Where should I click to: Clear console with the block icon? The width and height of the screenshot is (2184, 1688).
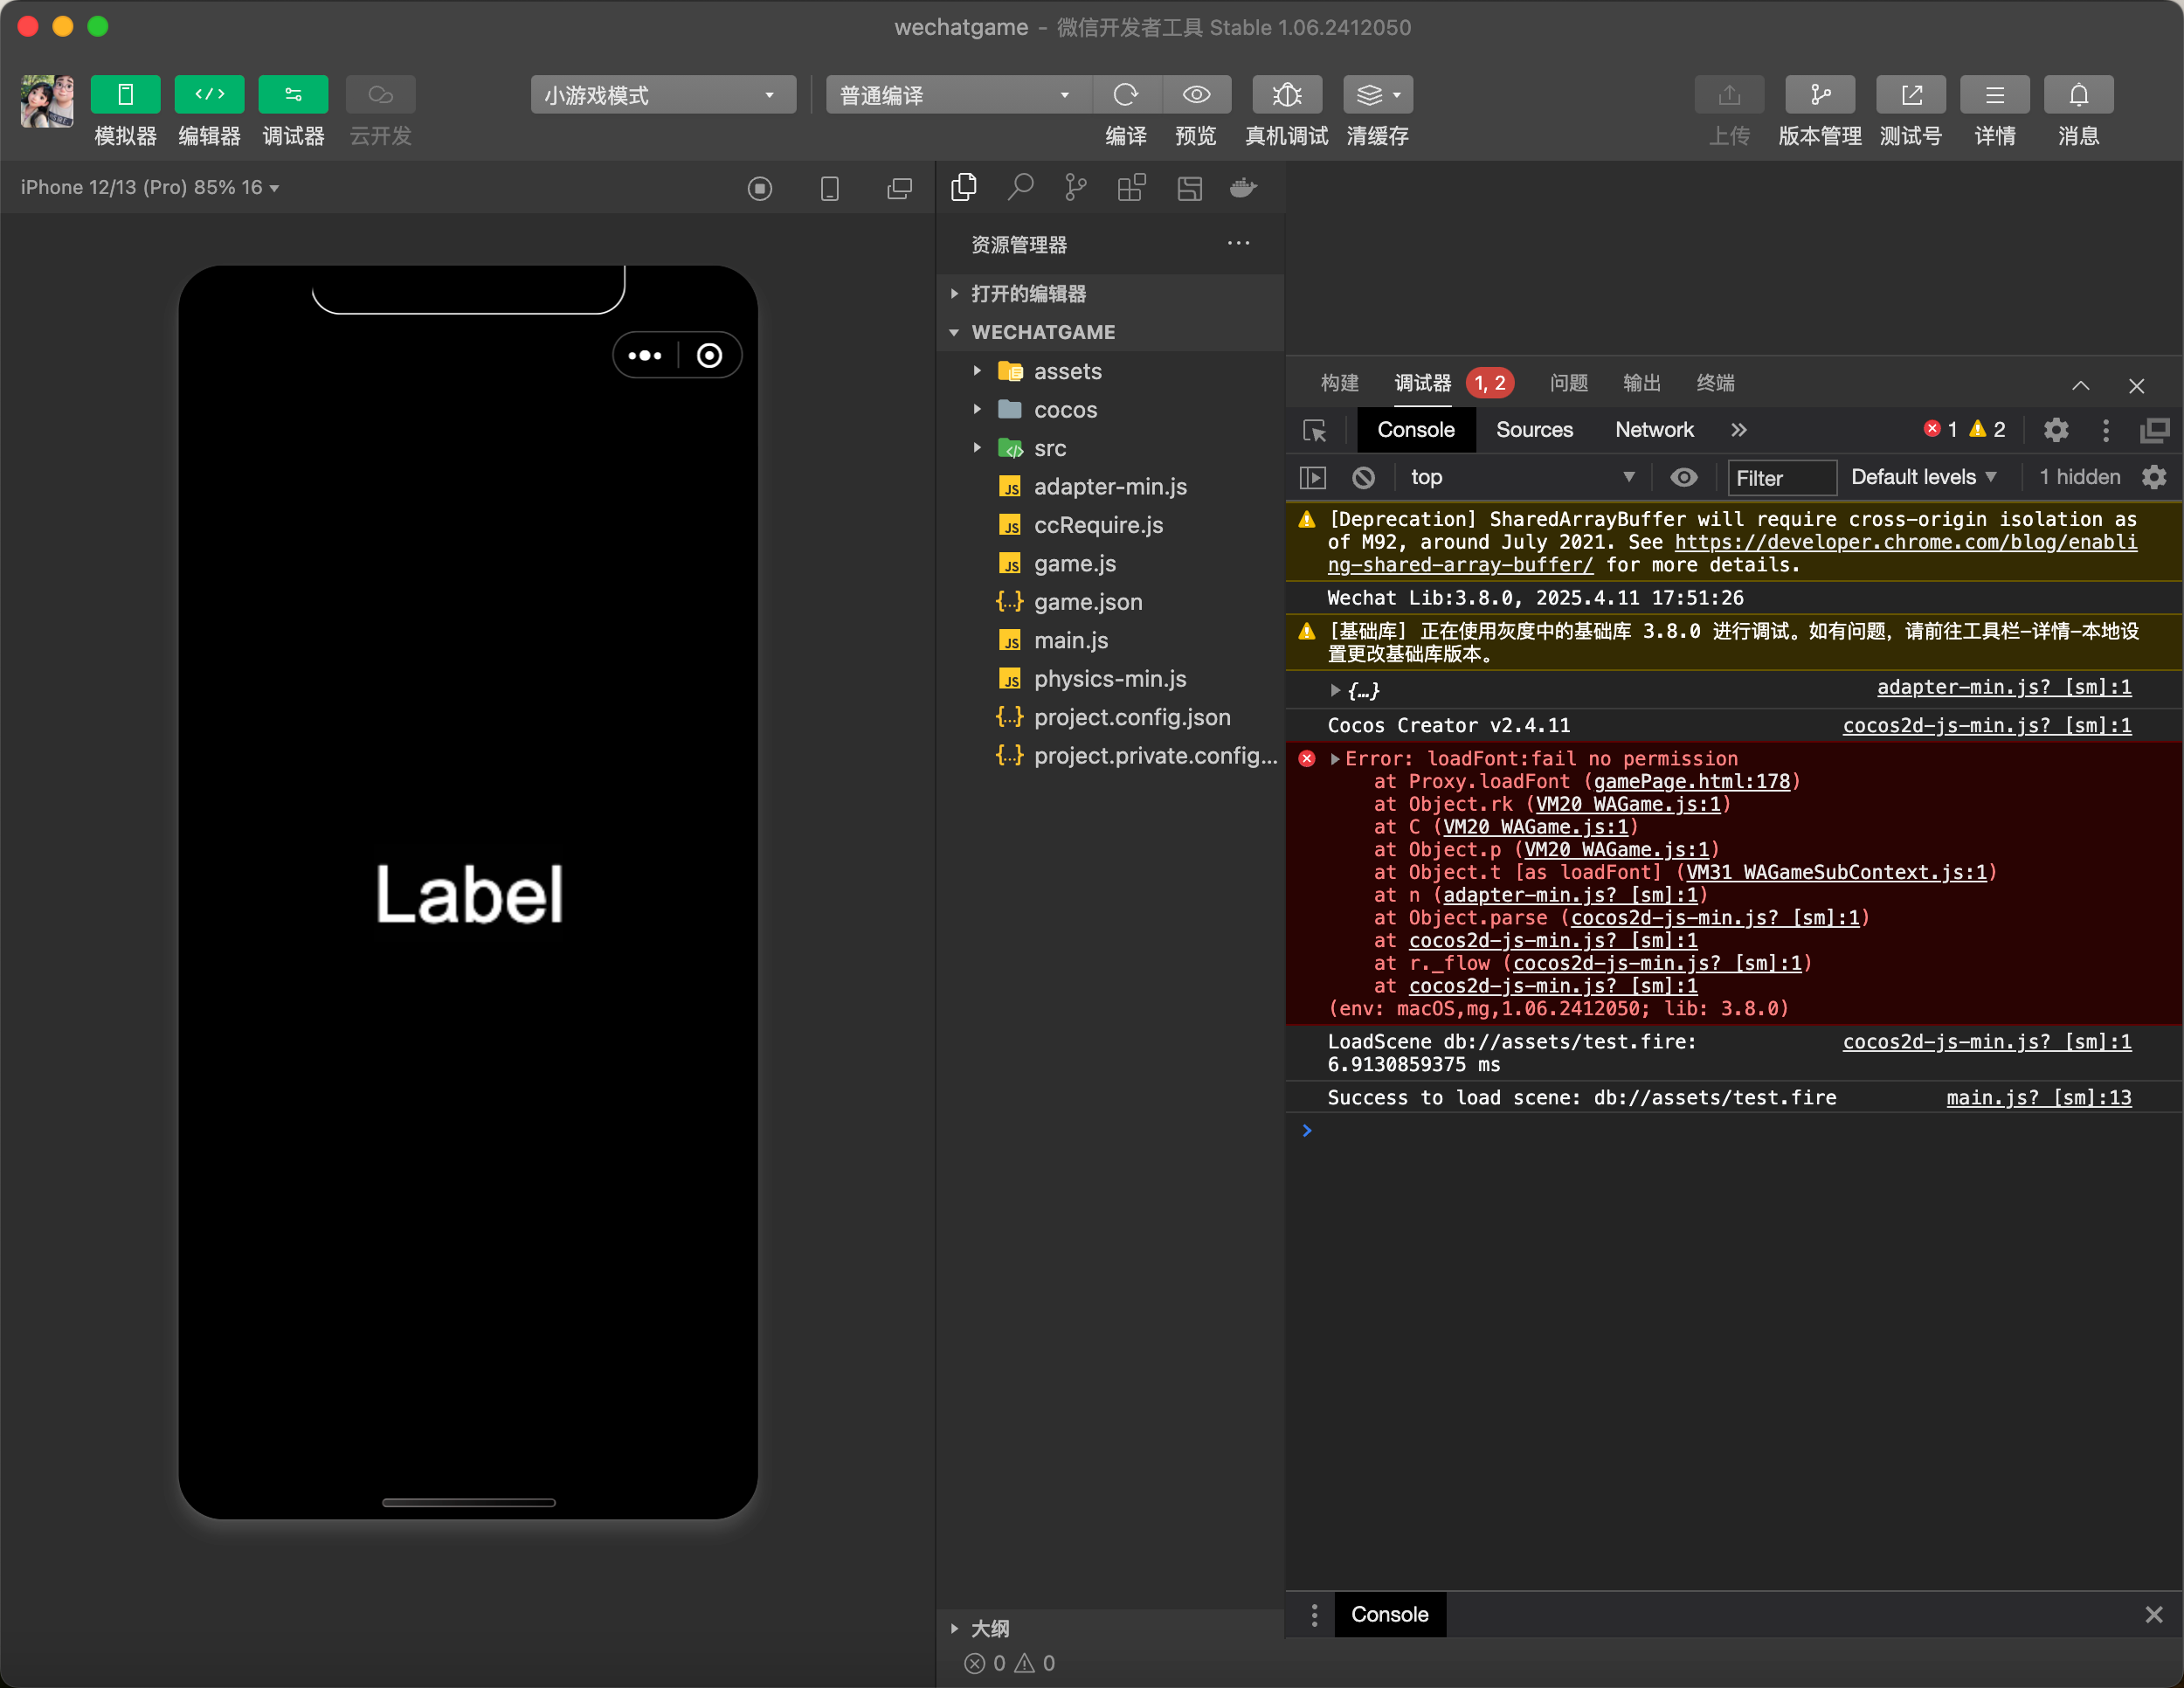coord(1363,478)
